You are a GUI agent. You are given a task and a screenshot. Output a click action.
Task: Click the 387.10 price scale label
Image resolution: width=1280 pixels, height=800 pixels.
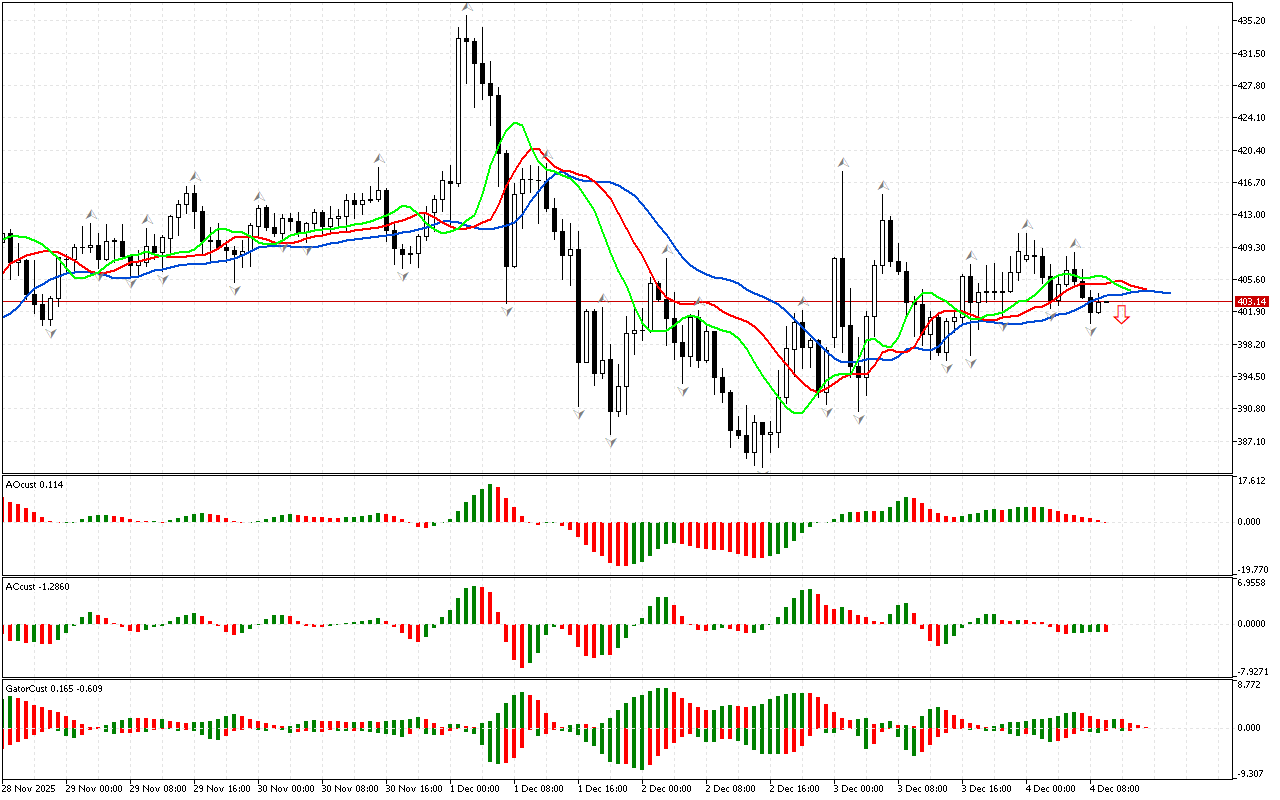1252,441
